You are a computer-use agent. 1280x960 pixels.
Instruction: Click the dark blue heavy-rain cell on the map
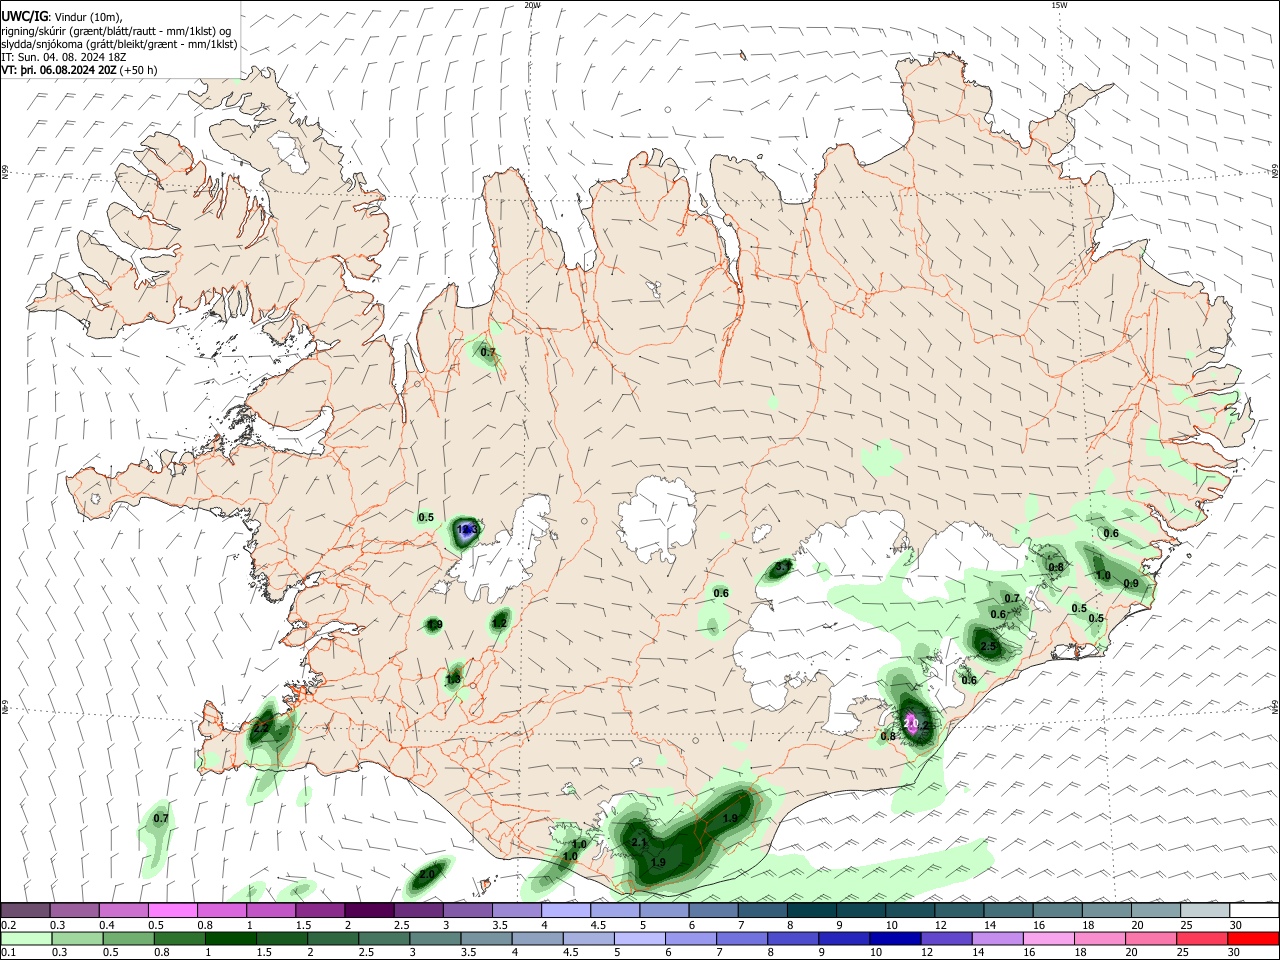point(465,533)
